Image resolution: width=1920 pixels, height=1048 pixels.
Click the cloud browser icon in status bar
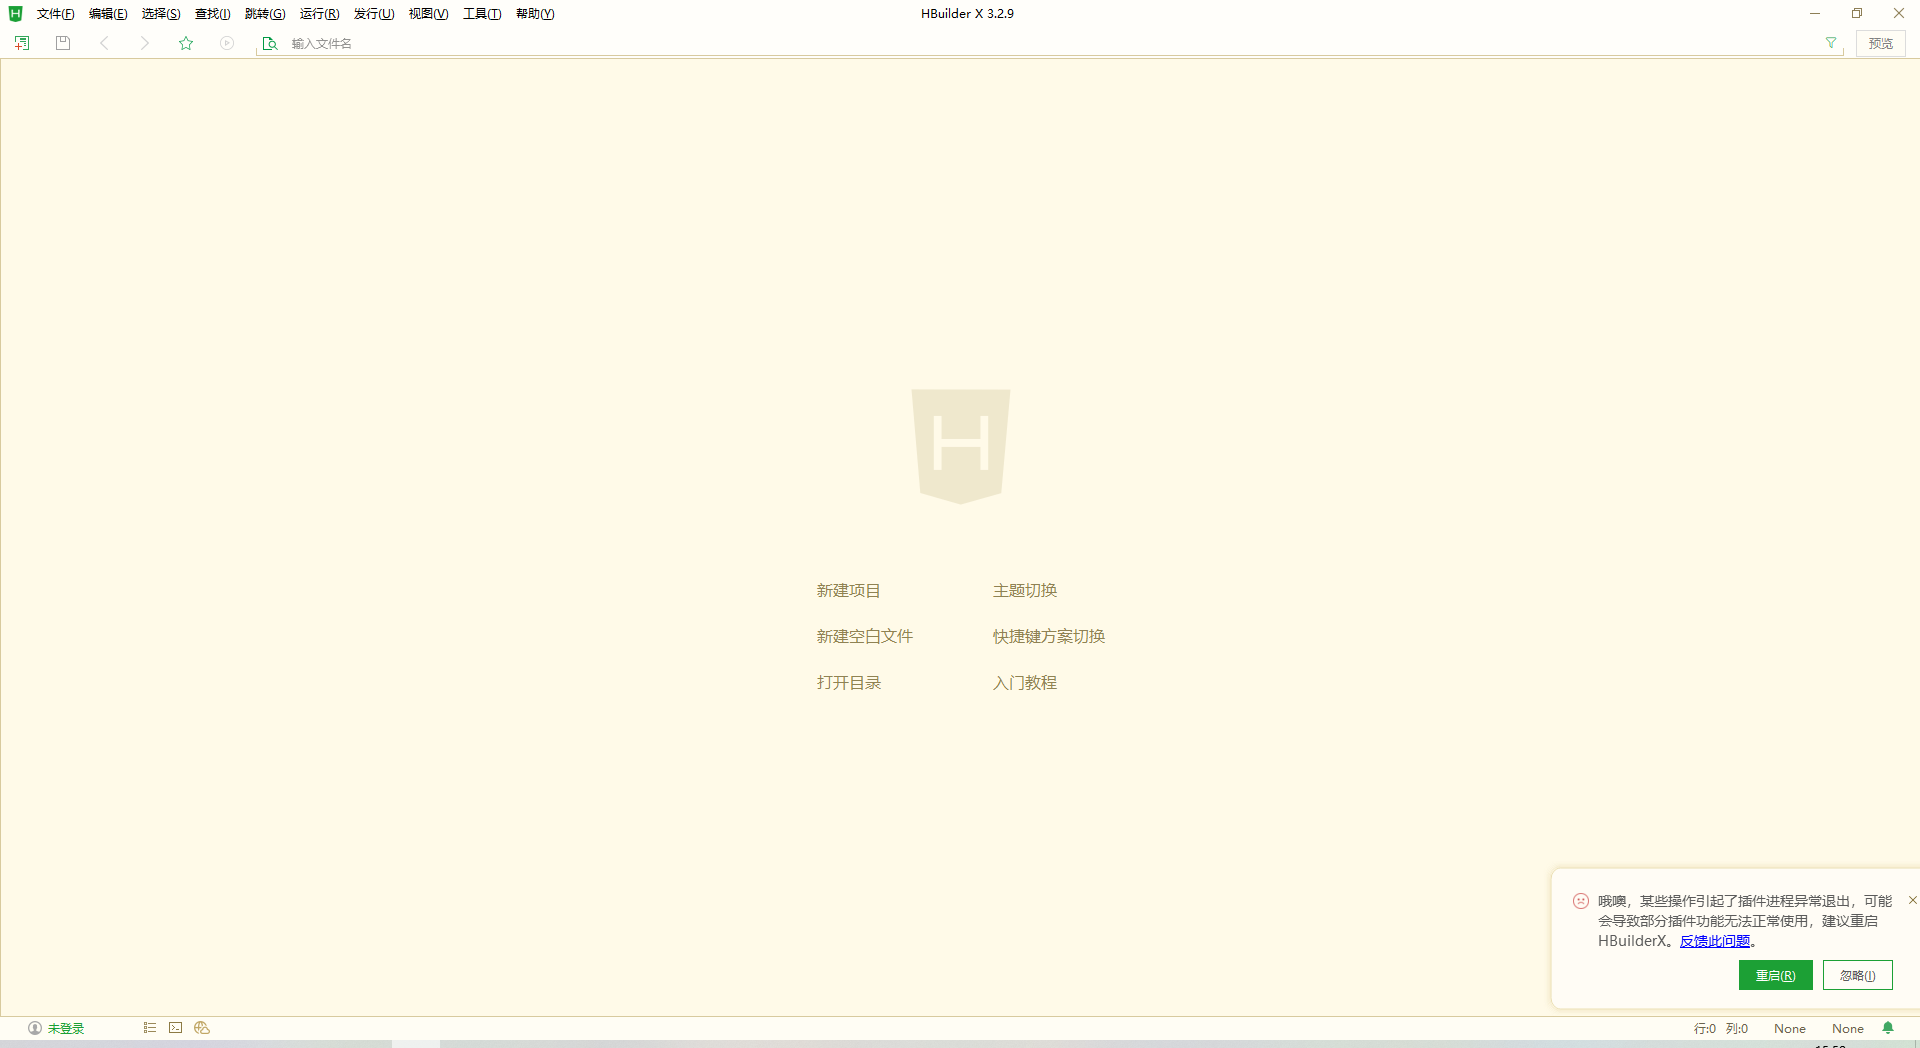pyautogui.click(x=202, y=1028)
